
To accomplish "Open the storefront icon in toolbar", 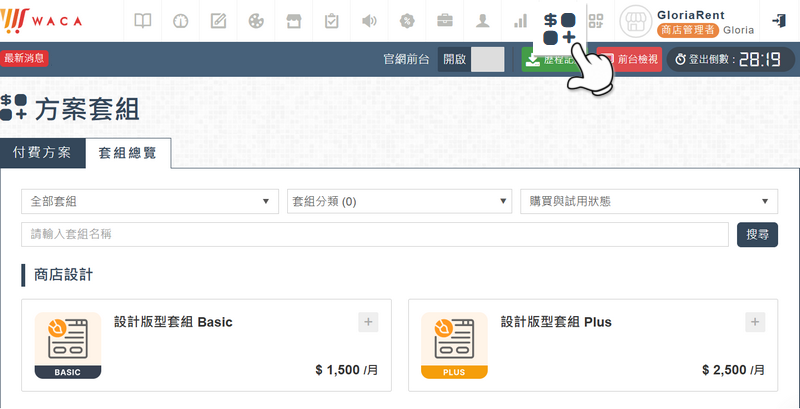I will pos(294,20).
